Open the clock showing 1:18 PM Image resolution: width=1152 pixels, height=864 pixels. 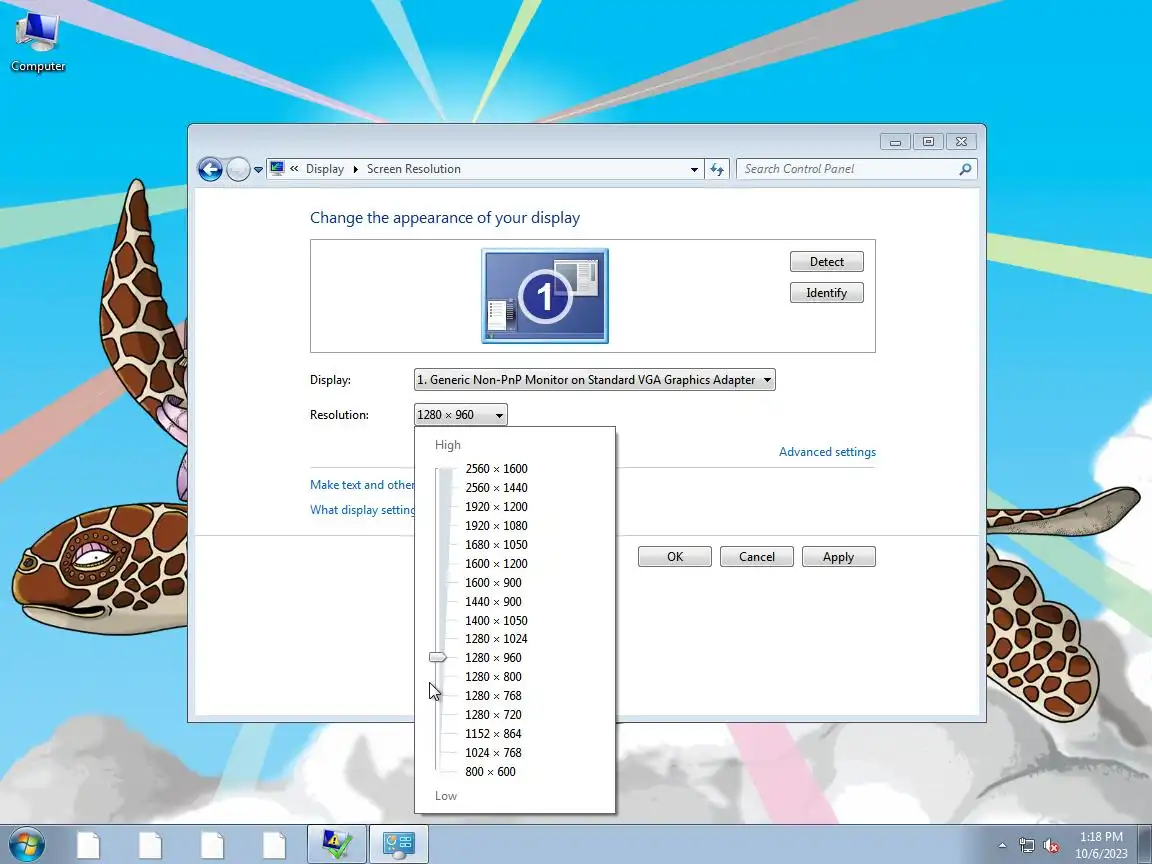1101,845
